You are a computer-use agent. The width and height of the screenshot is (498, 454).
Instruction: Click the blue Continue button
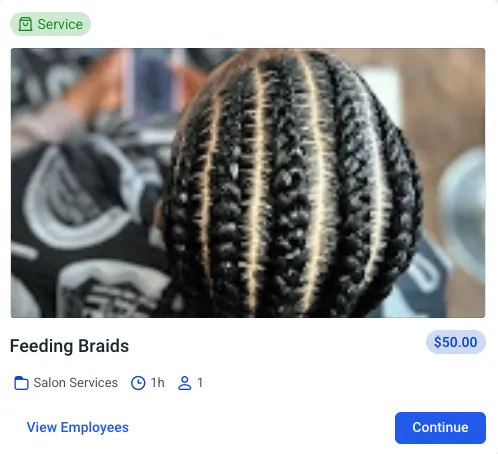(440, 428)
